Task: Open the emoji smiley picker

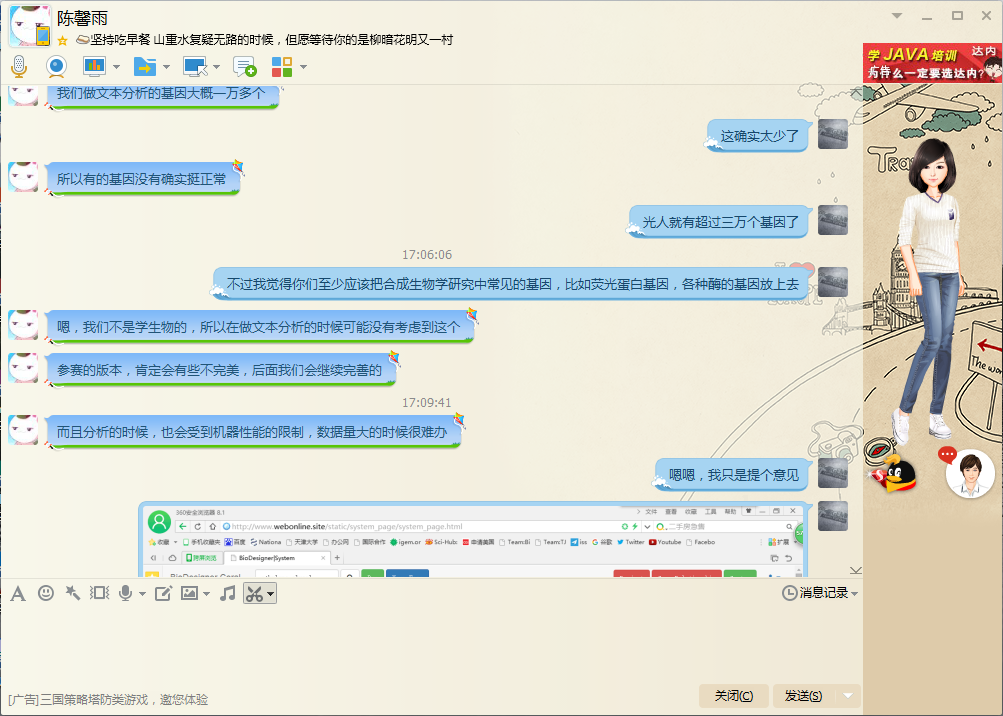Action: (46, 593)
